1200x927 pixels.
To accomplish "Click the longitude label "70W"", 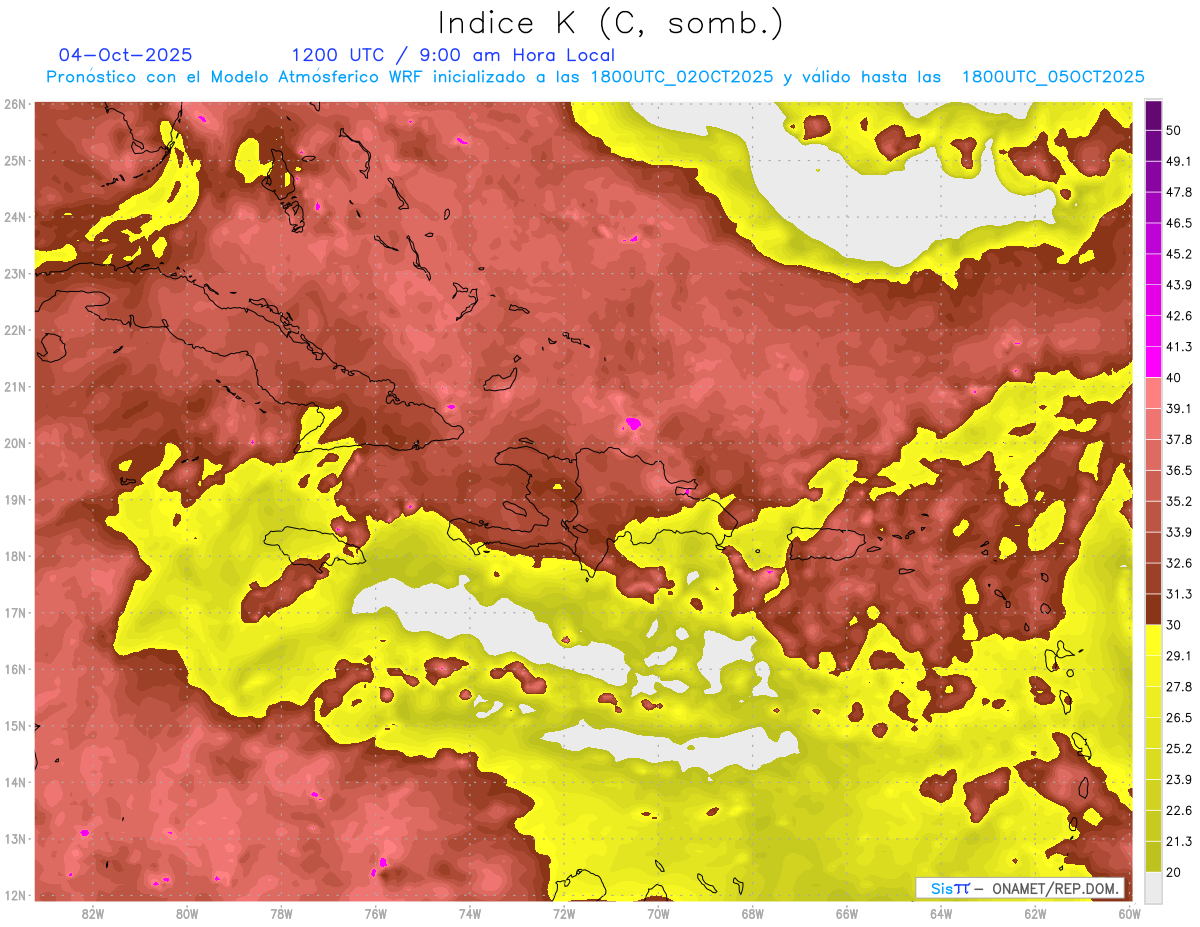I will pyautogui.click(x=658, y=913).
